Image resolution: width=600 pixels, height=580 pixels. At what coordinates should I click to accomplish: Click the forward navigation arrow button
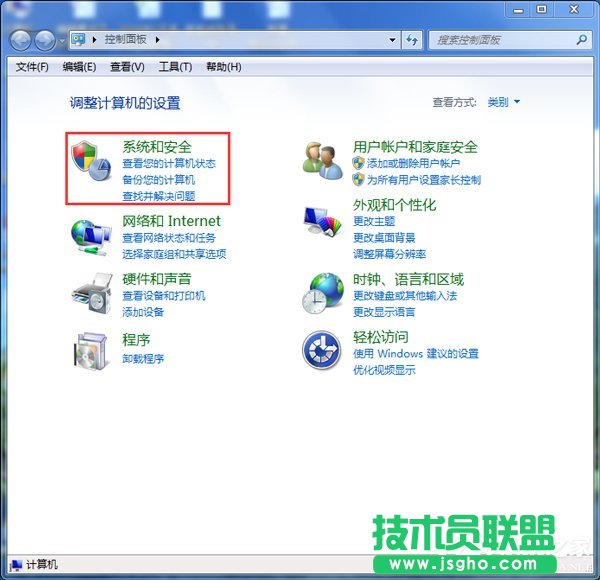click(45, 40)
